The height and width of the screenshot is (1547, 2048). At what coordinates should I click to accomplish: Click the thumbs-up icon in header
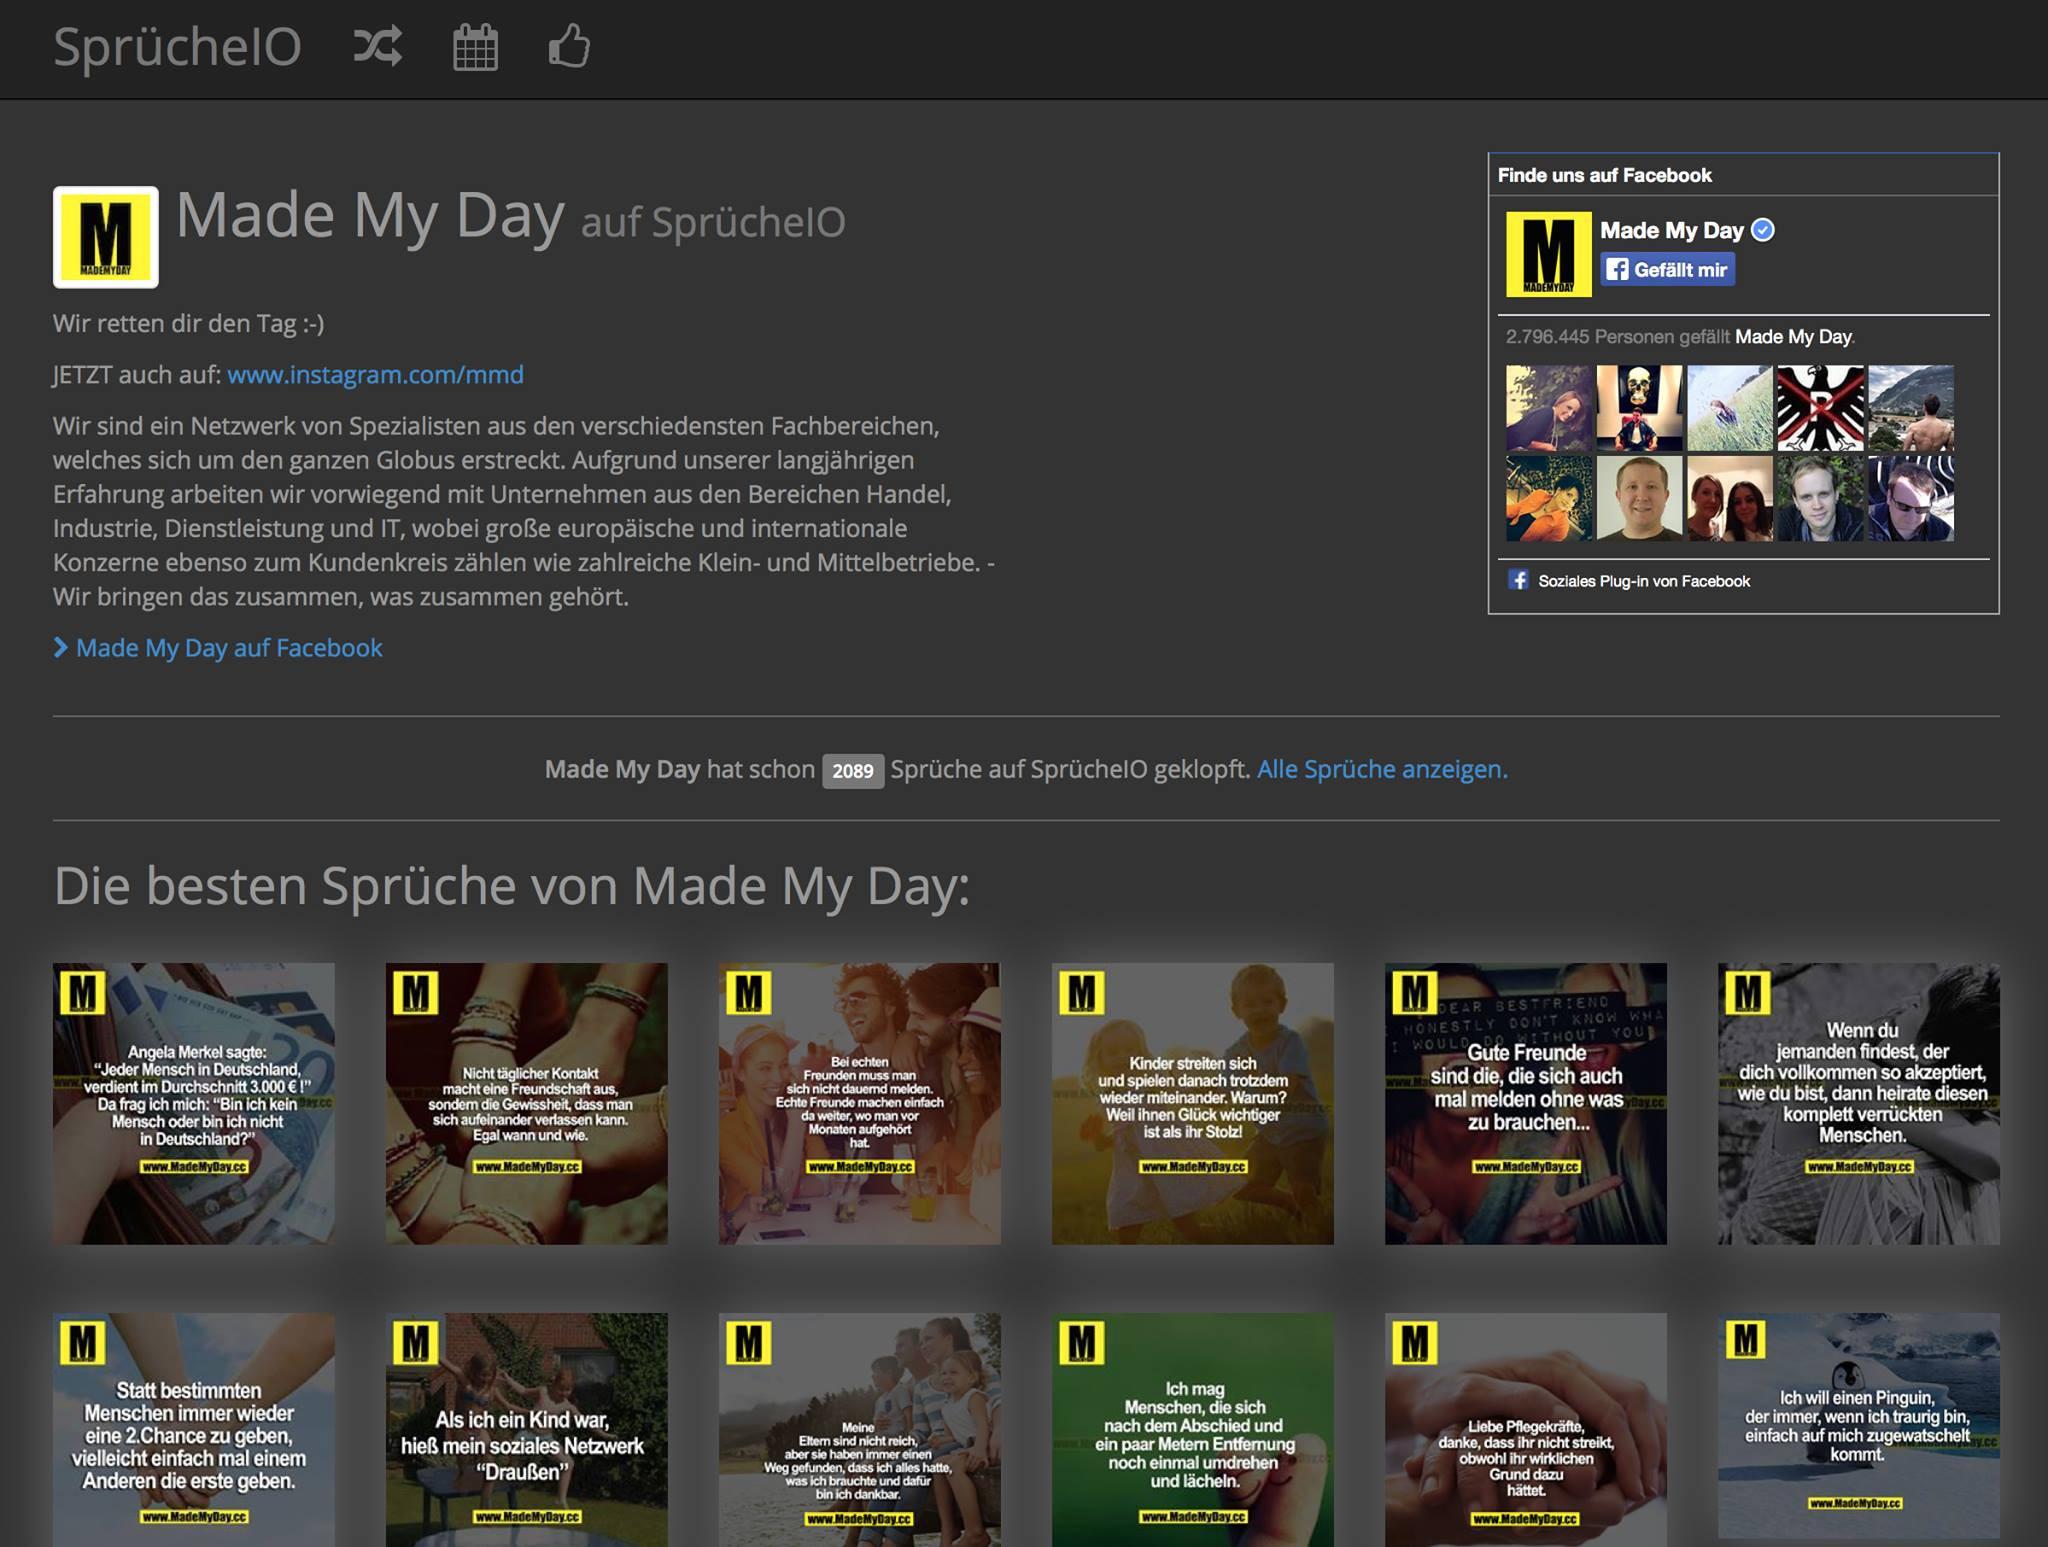tap(569, 46)
